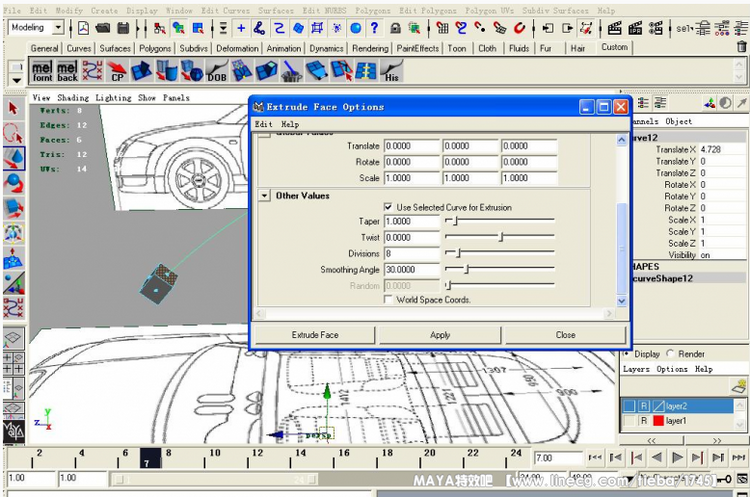Open the Edit Polygons menu

click(428, 10)
